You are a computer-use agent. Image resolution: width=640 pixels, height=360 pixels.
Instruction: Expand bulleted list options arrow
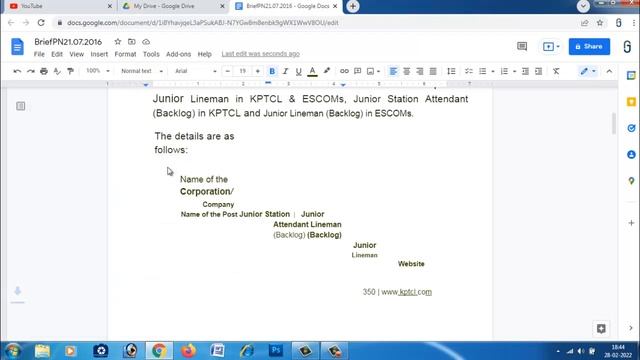[x=493, y=71]
